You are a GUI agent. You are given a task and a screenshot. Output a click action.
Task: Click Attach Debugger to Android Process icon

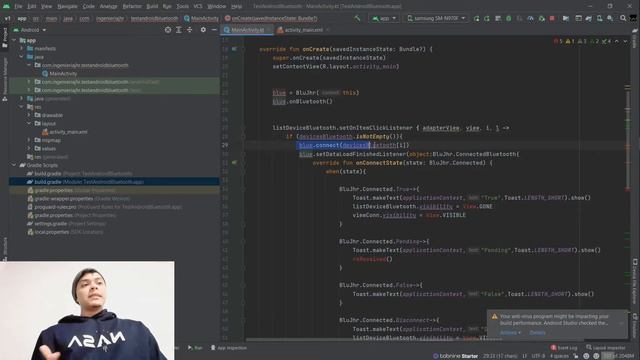tap(542, 18)
